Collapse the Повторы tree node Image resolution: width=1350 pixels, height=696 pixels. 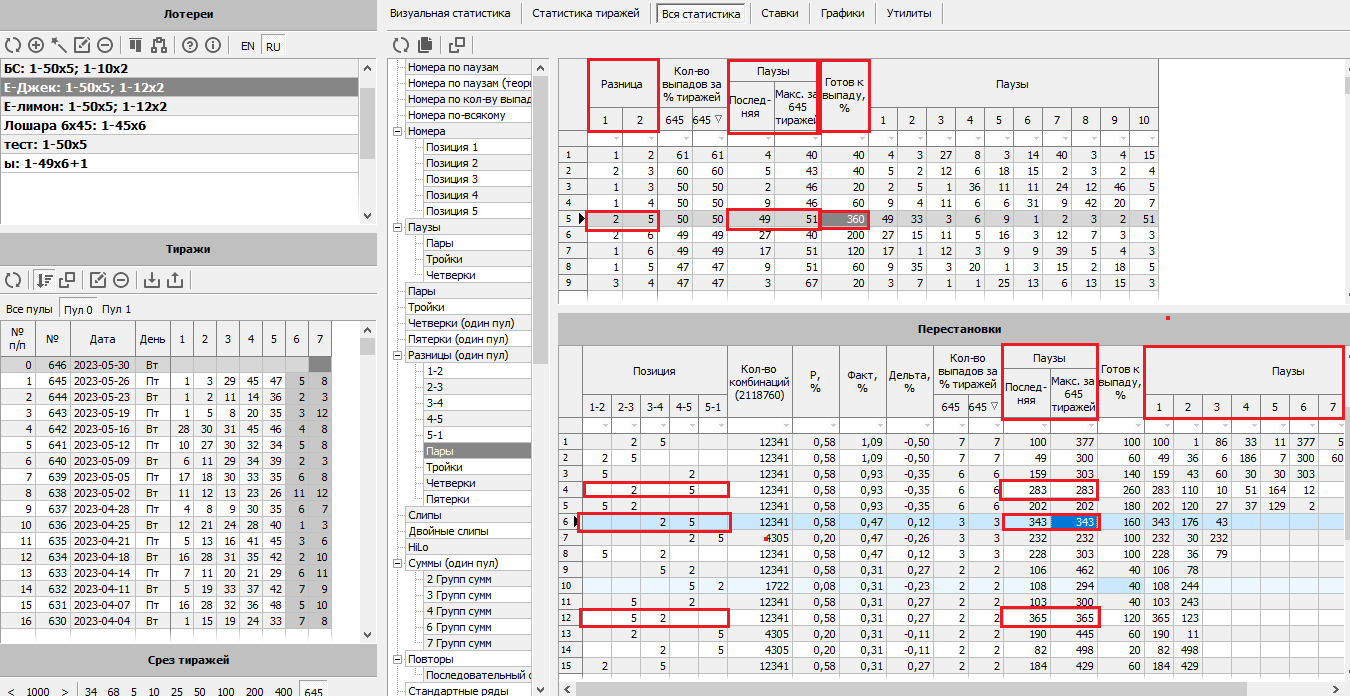click(398, 659)
